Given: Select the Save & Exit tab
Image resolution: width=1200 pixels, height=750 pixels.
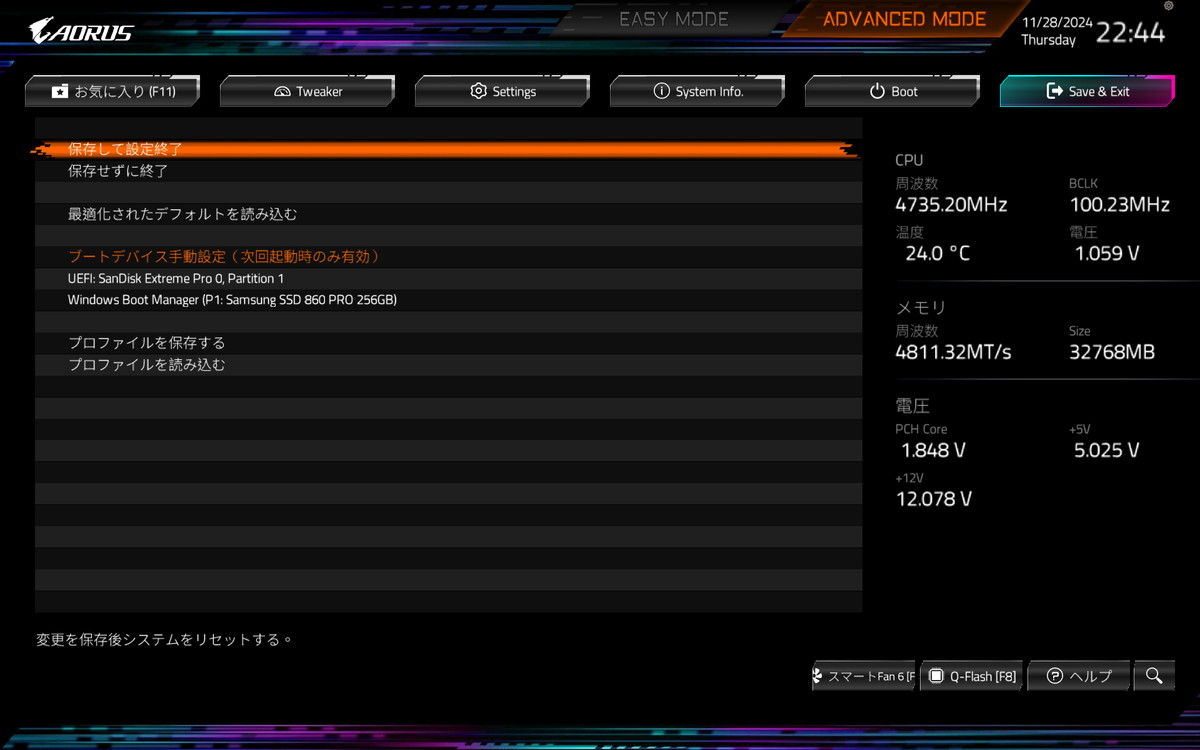Looking at the screenshot, I should tap(1088, 91).
